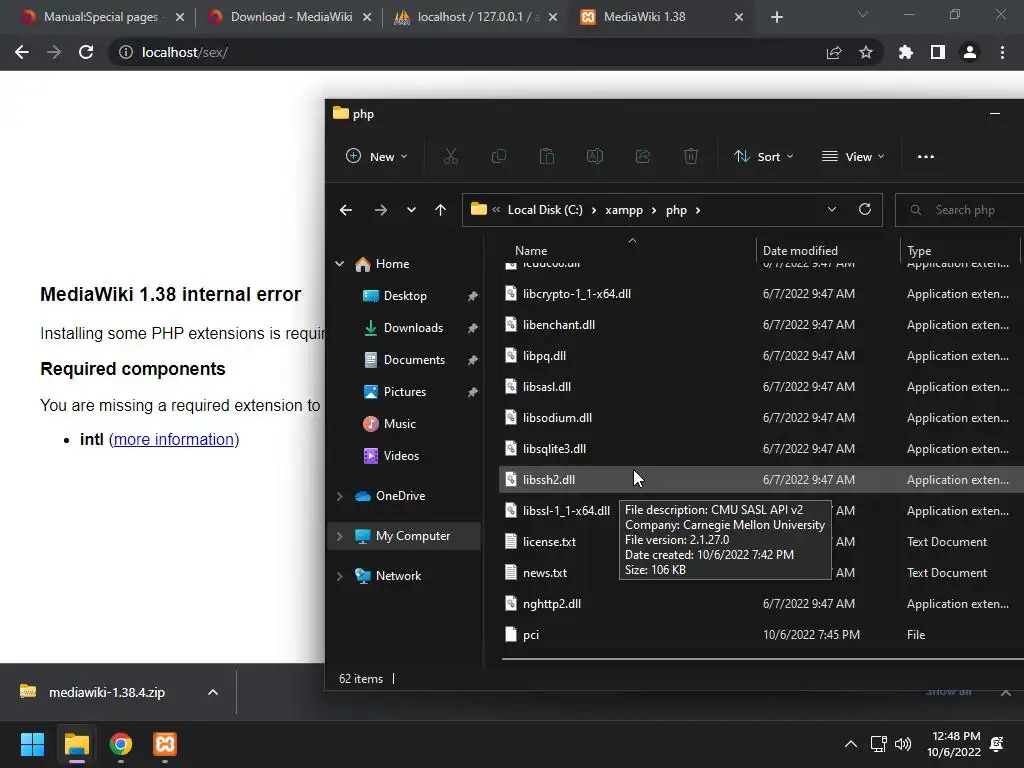
Task: Click the Delete trash icon in Explorer
Action: click(691, 156)
